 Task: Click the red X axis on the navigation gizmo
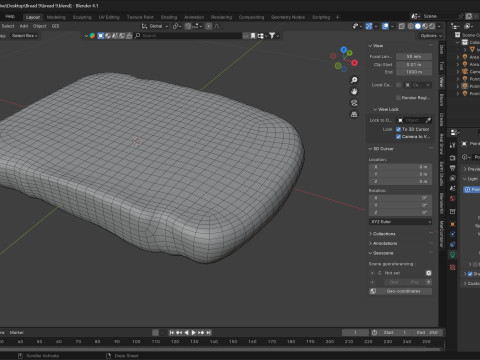354,63
